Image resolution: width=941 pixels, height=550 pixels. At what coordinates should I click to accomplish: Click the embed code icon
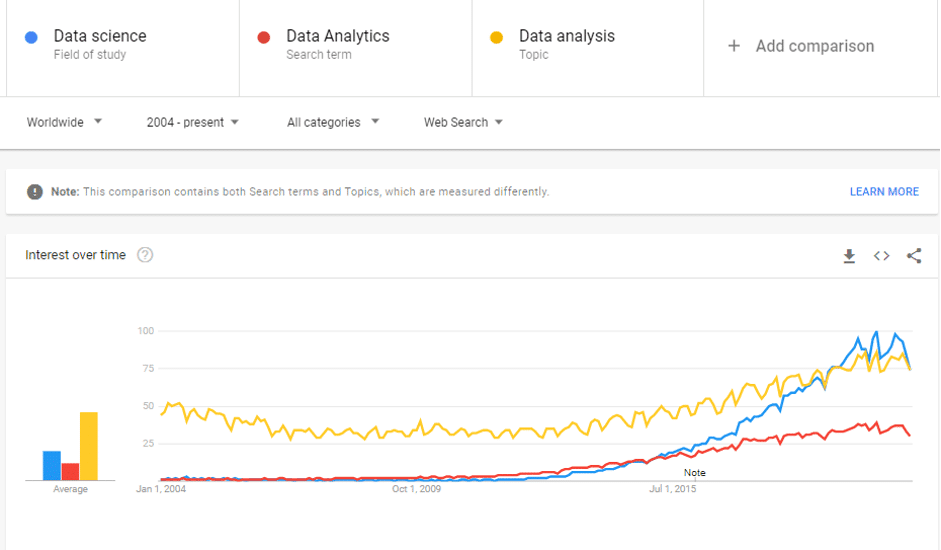(881, 256)
